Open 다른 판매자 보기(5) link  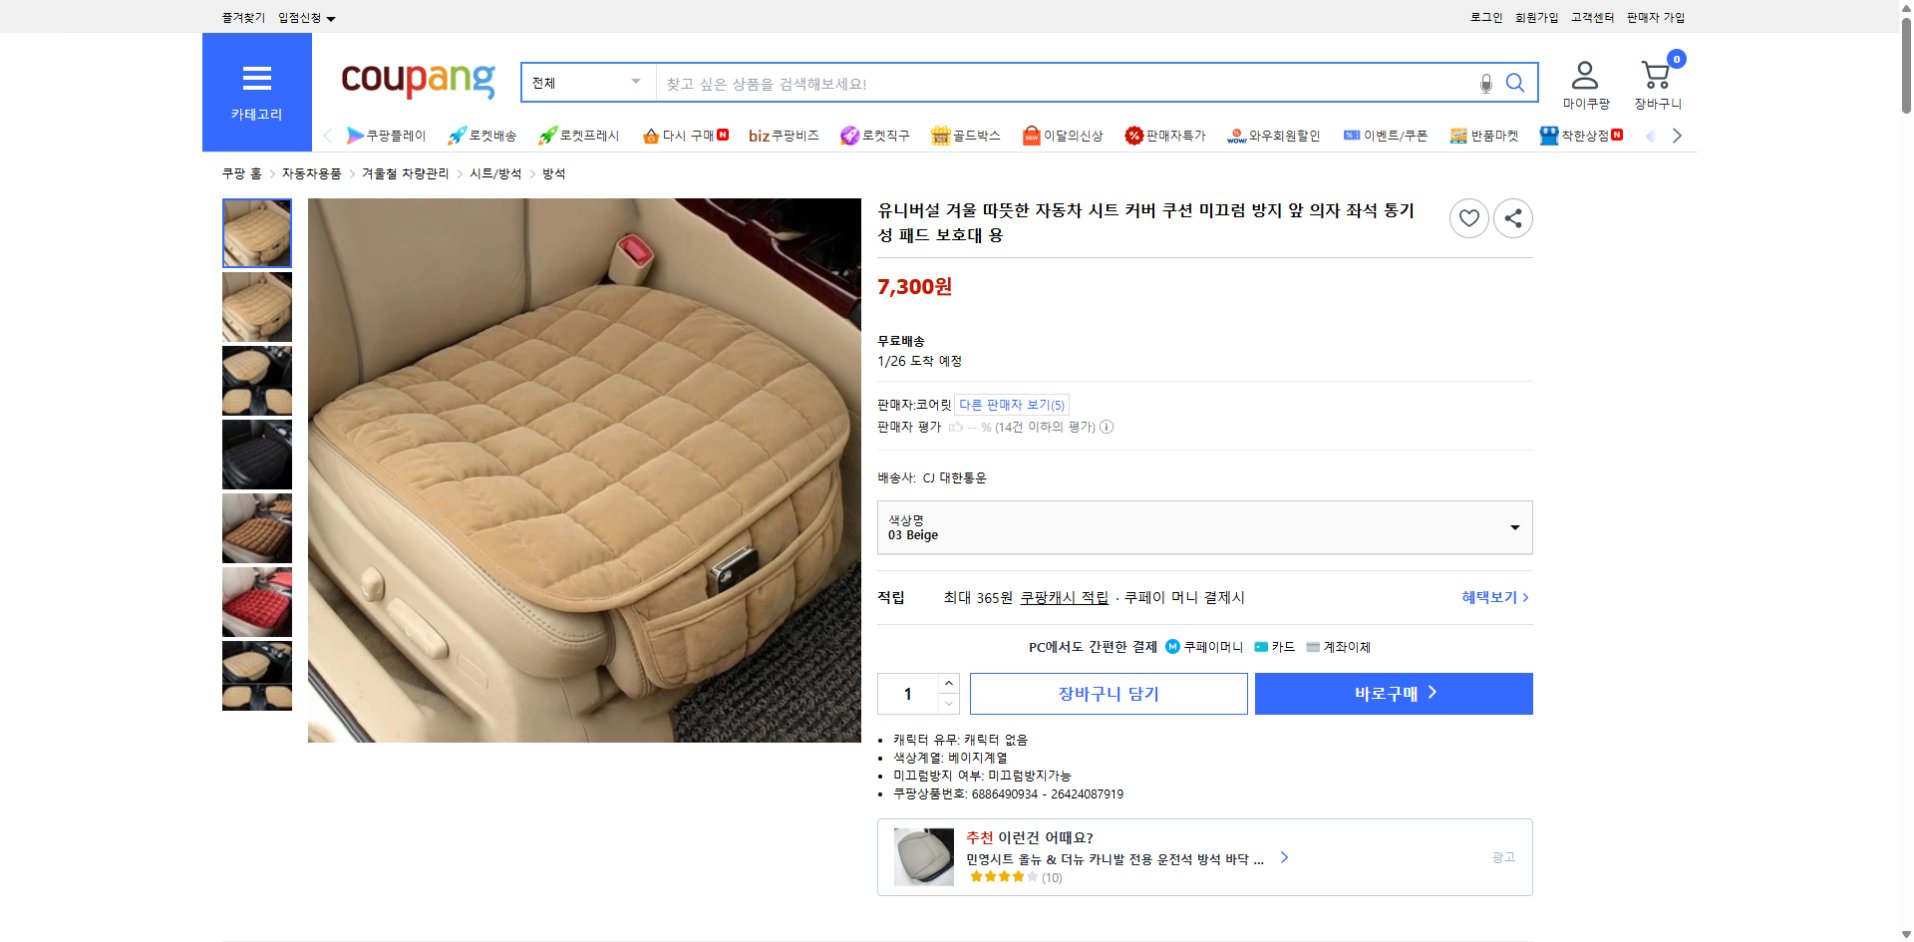pos(1012,404)
